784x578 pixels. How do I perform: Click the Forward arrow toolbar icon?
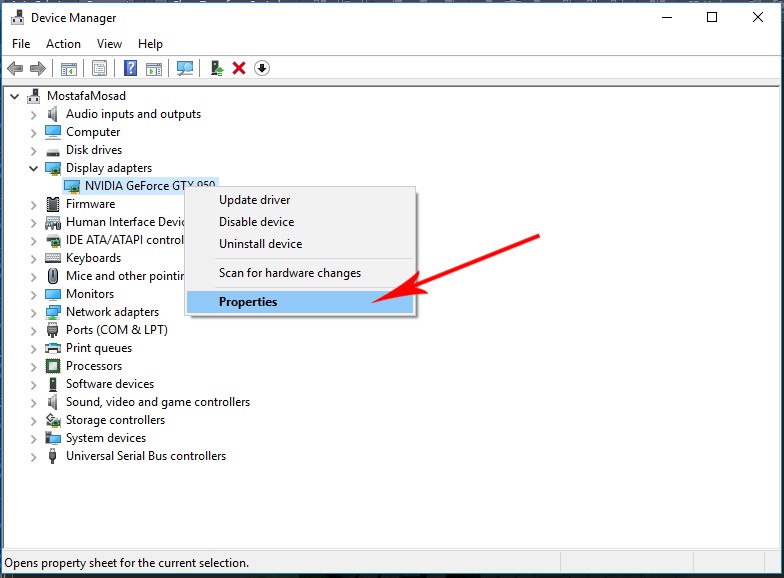(38, 68)
